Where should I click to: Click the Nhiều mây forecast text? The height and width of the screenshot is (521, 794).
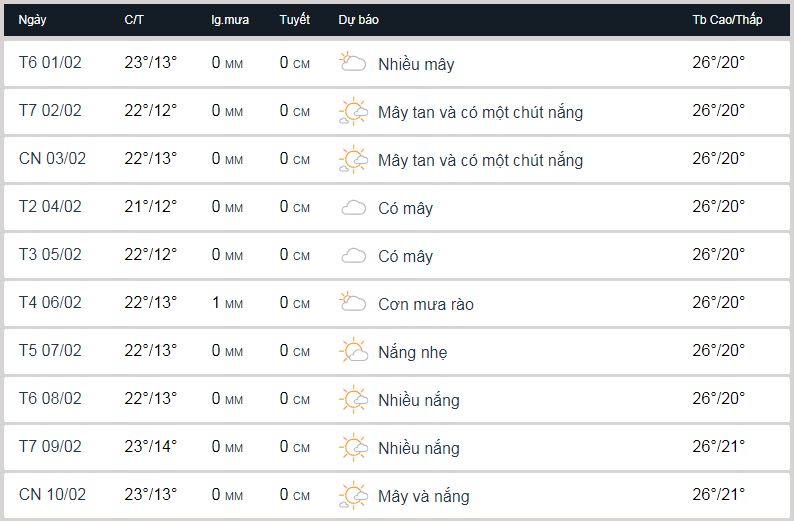click(416, 64)
